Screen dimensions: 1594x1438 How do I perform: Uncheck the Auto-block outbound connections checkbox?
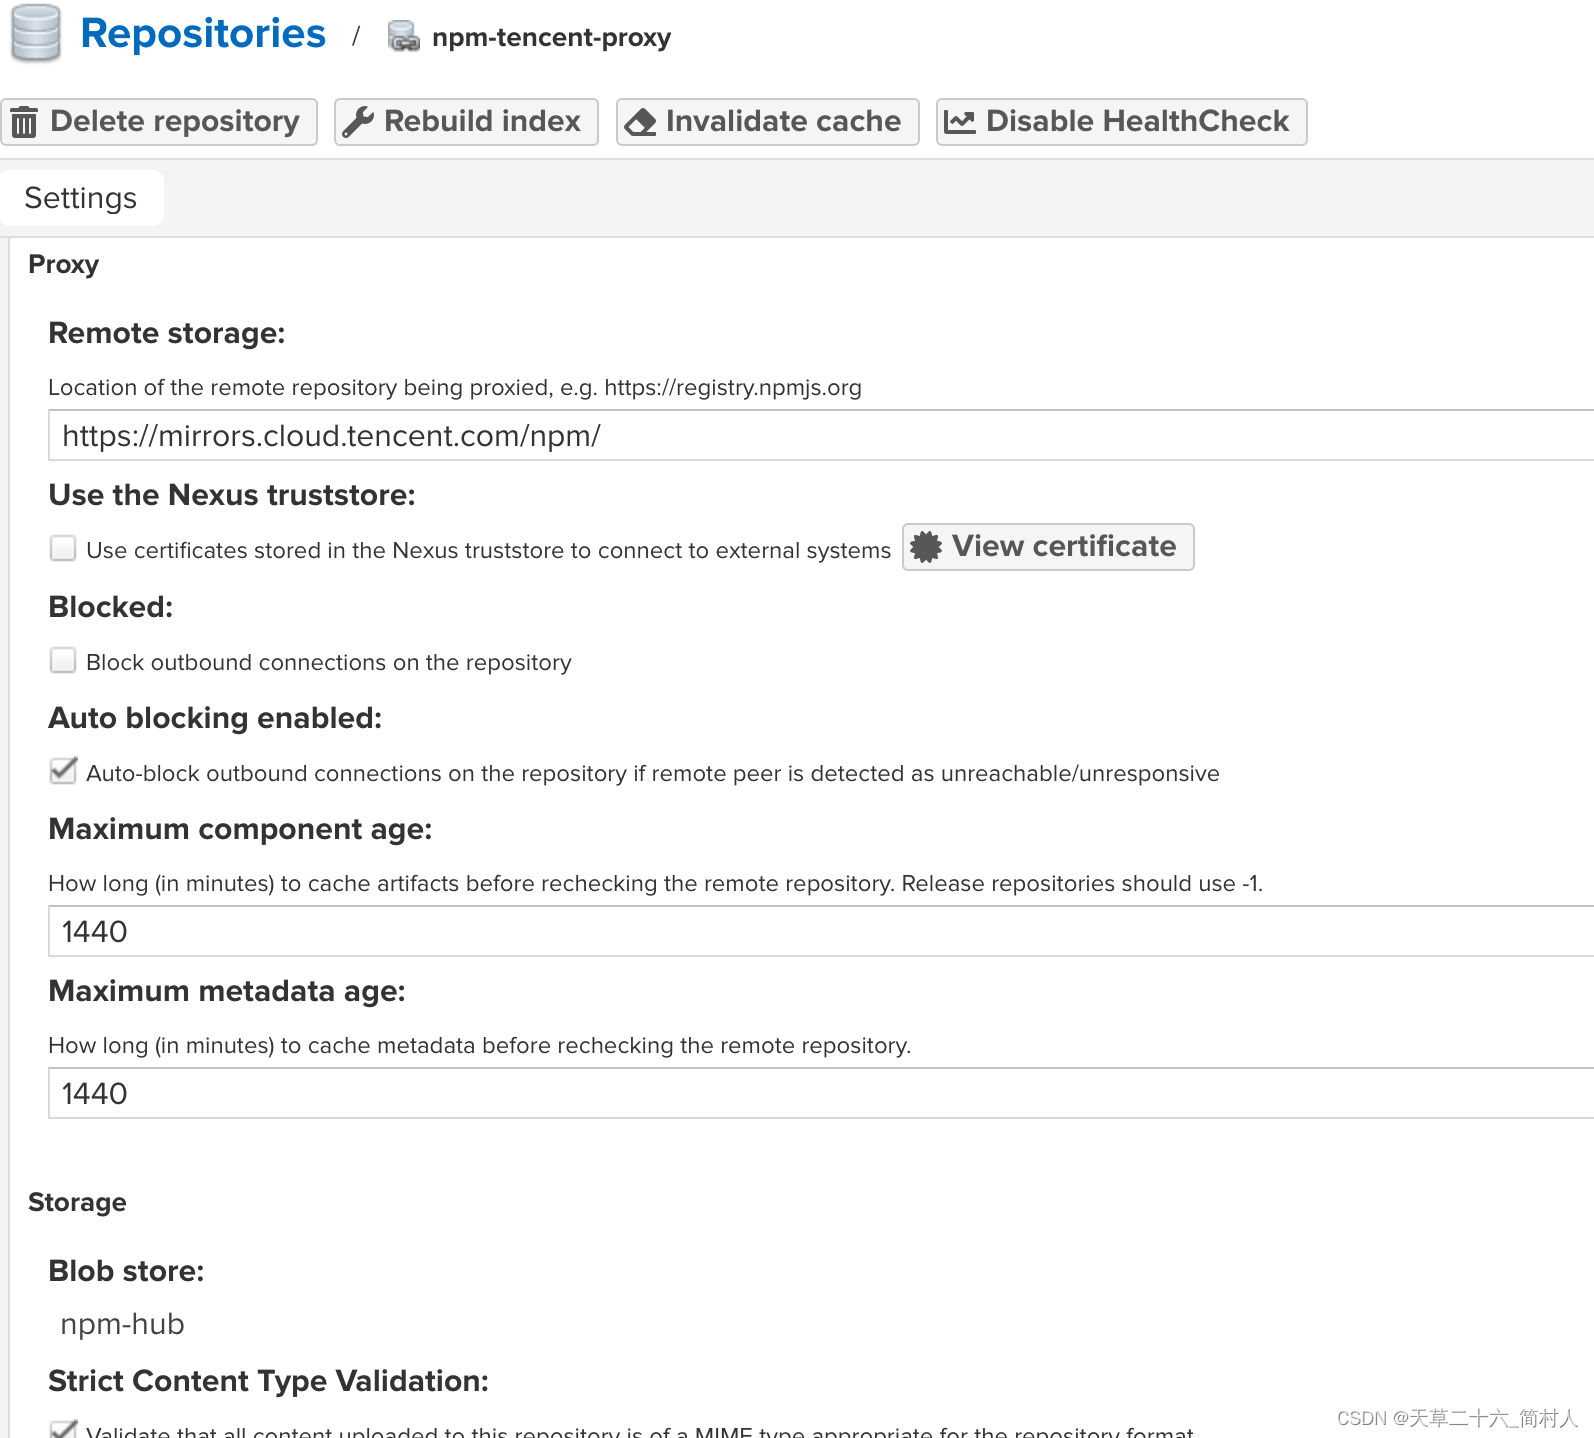(63, 771)
